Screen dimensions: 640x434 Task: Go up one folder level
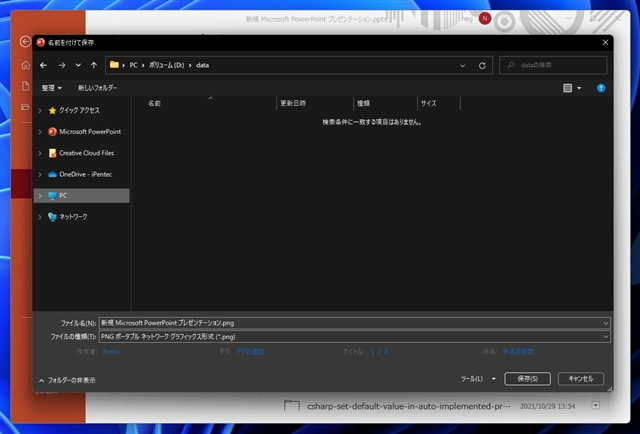click(94, 65)
